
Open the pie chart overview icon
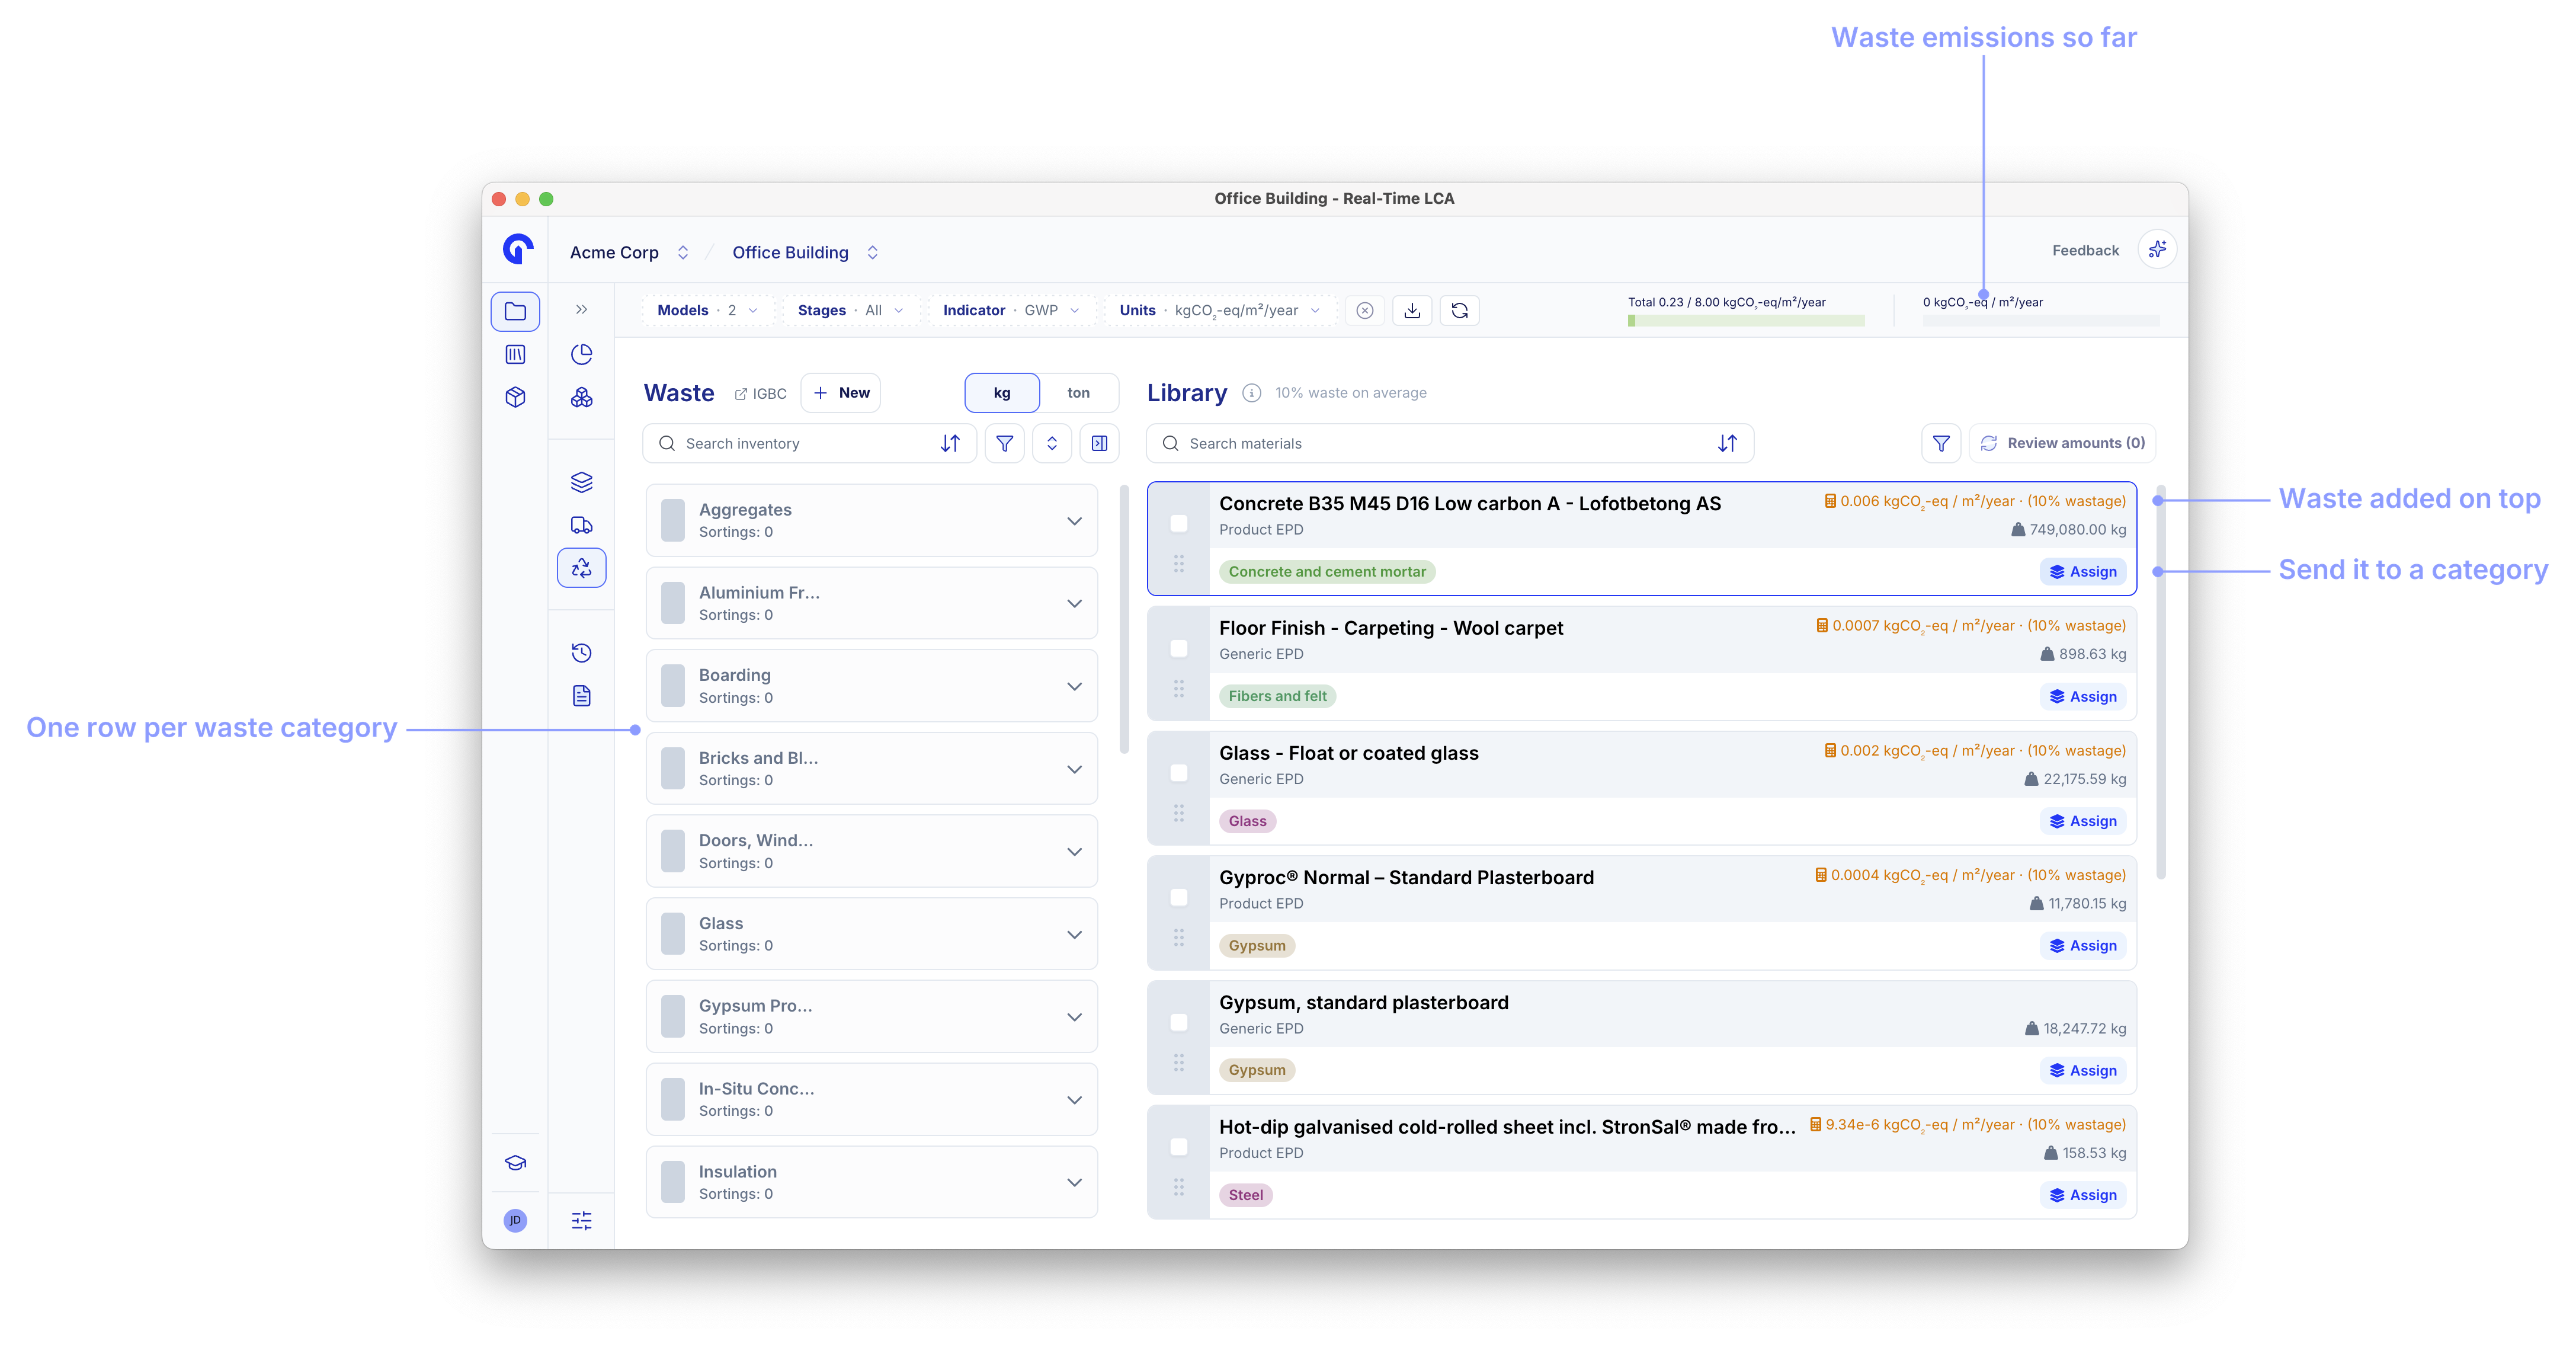581,354
